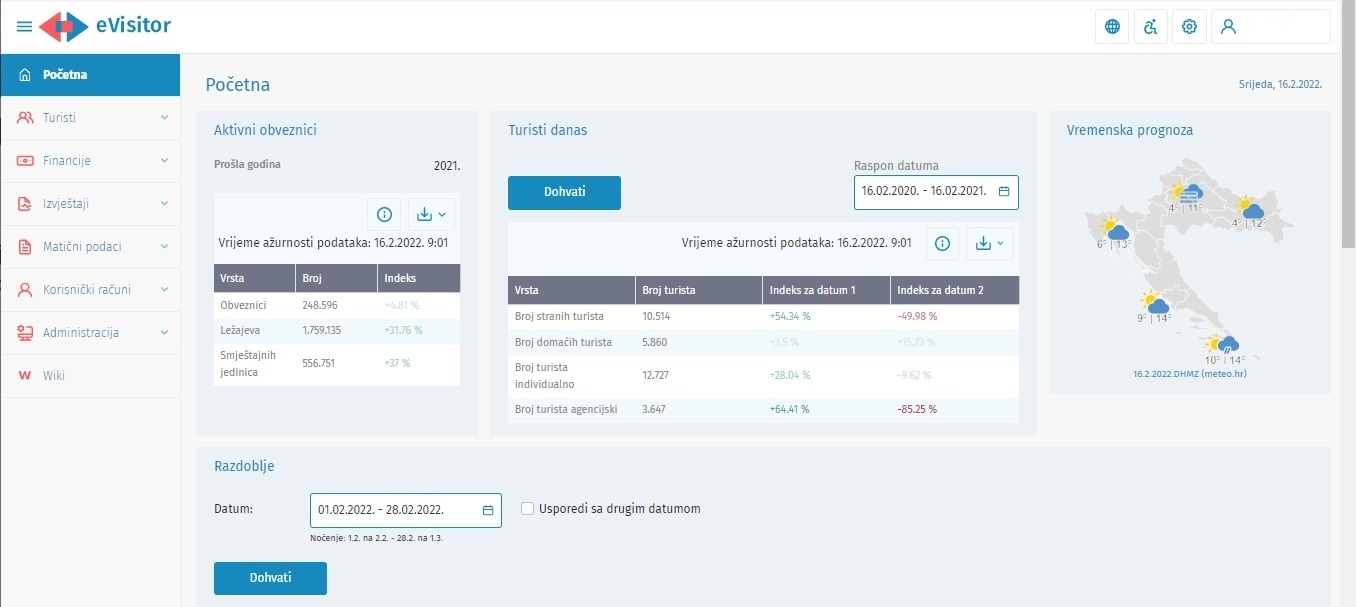
Task: Click the hamburger menu icon
Action: click(24, 27)
